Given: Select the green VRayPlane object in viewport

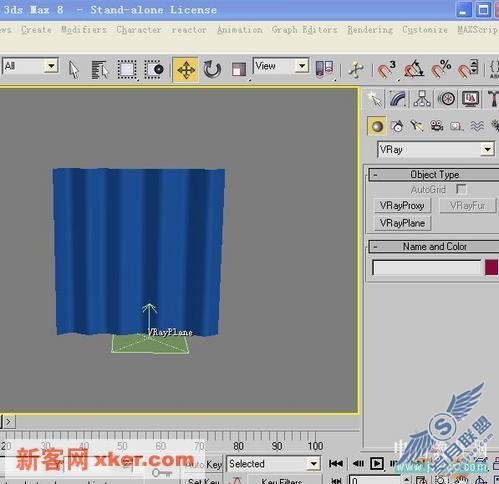Looking at the screenshot, I should [x=150, y=344].
